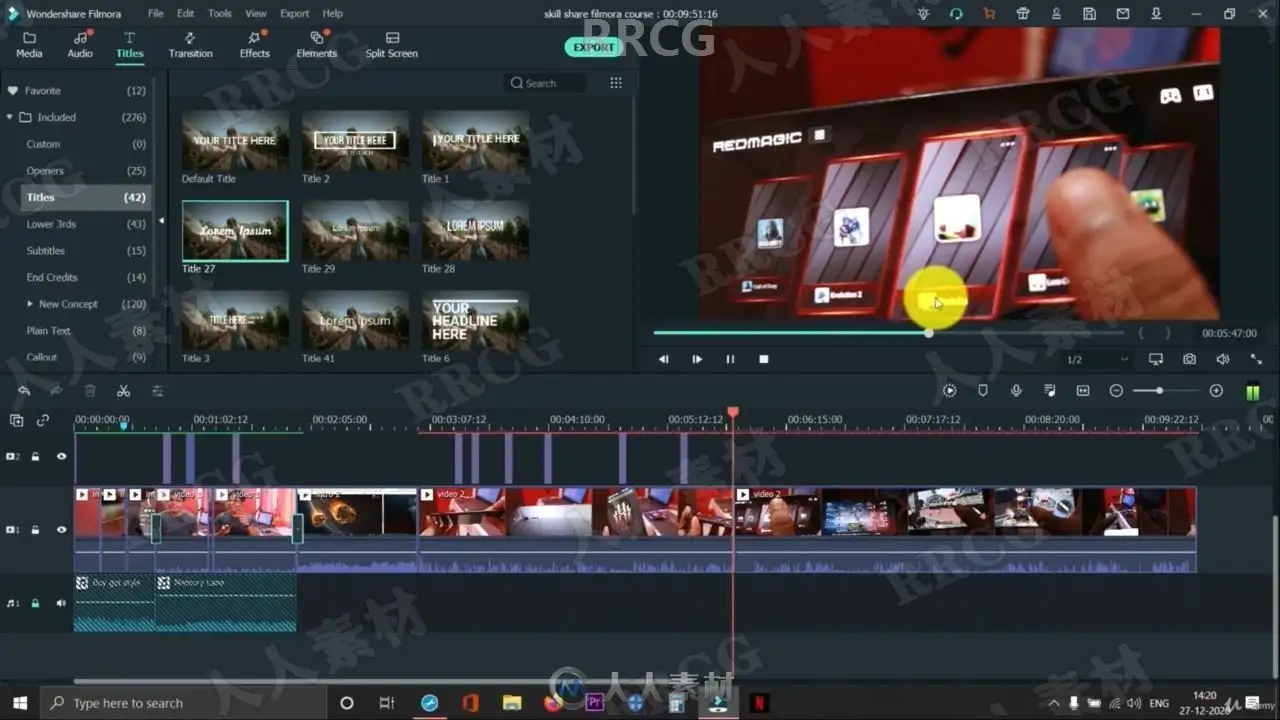
Task: Hide video track 1 with eye icon
Action: click(61, 530)
